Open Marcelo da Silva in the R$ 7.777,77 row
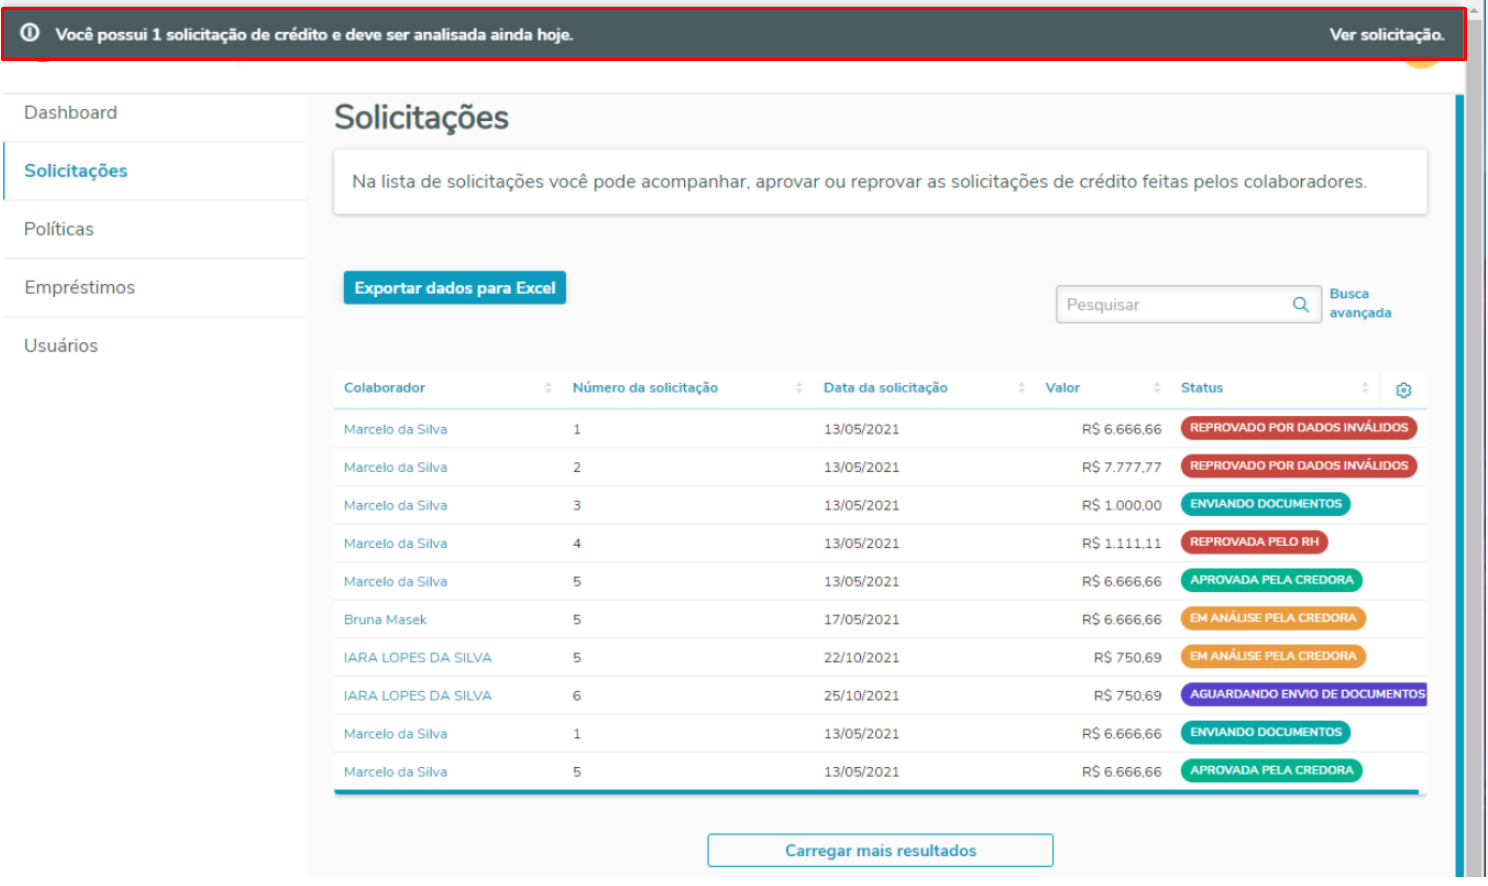The width and height of the screenshot is (1488, 886). pyautogui.click(x=395, y=468)
